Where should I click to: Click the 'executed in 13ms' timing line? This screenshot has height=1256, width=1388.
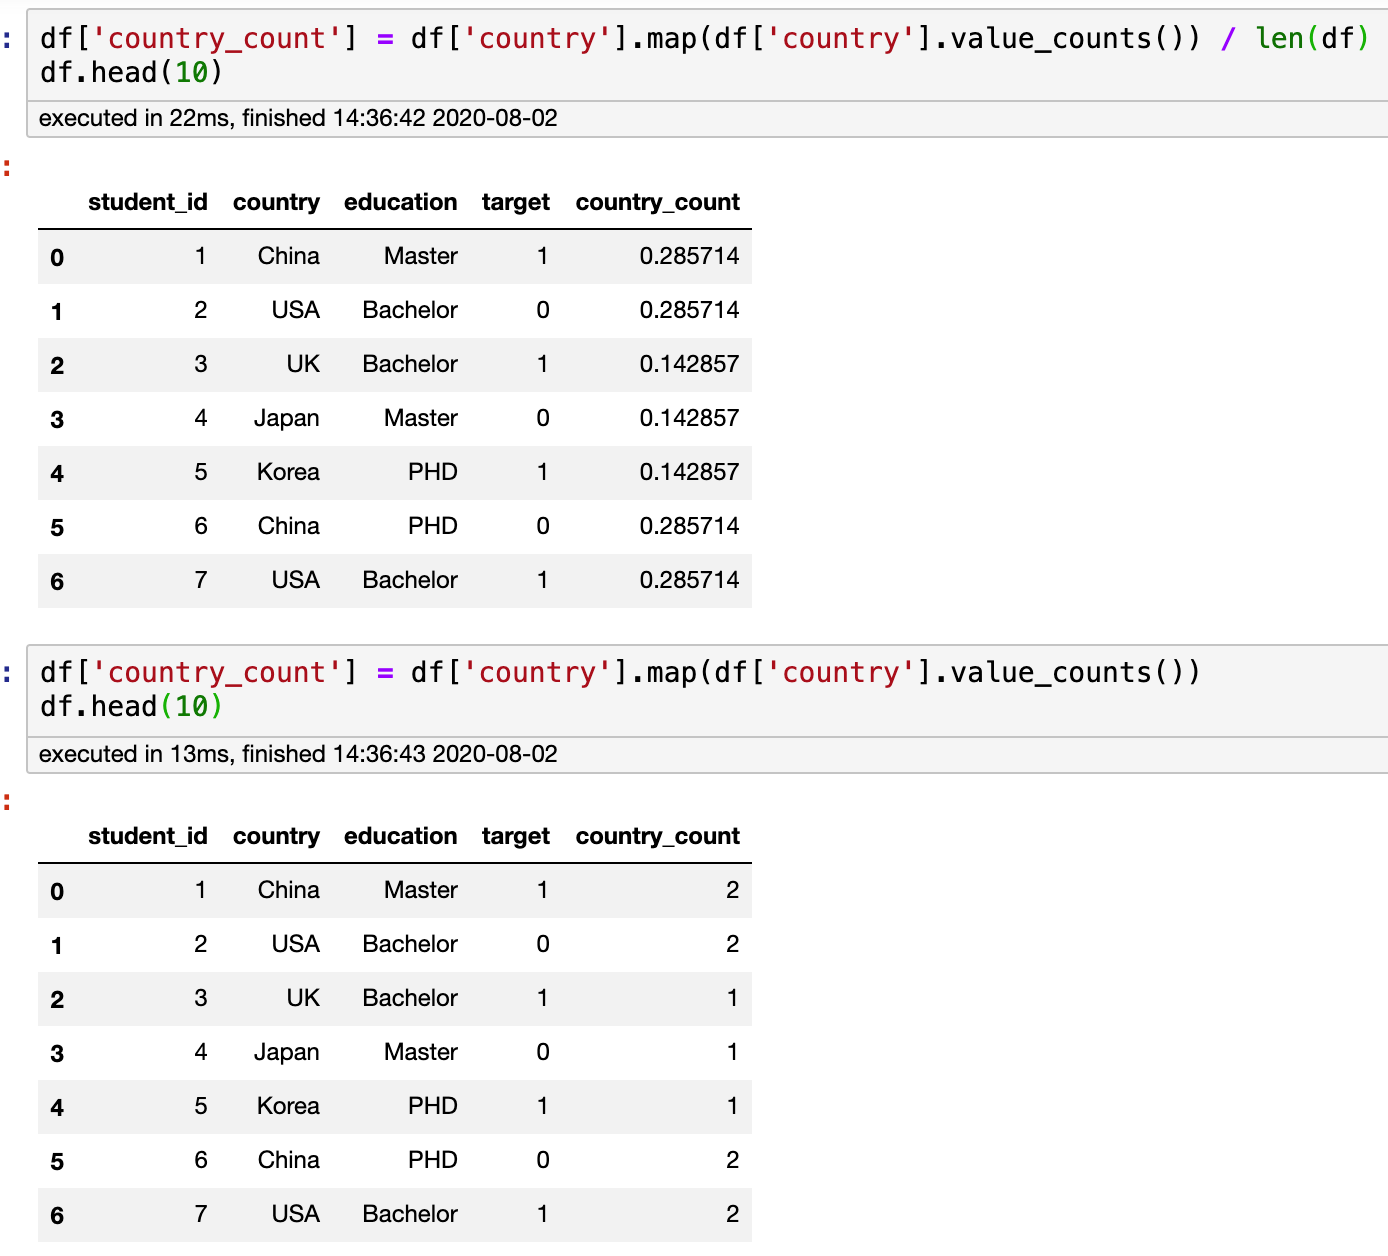click(x=298, y=754)
